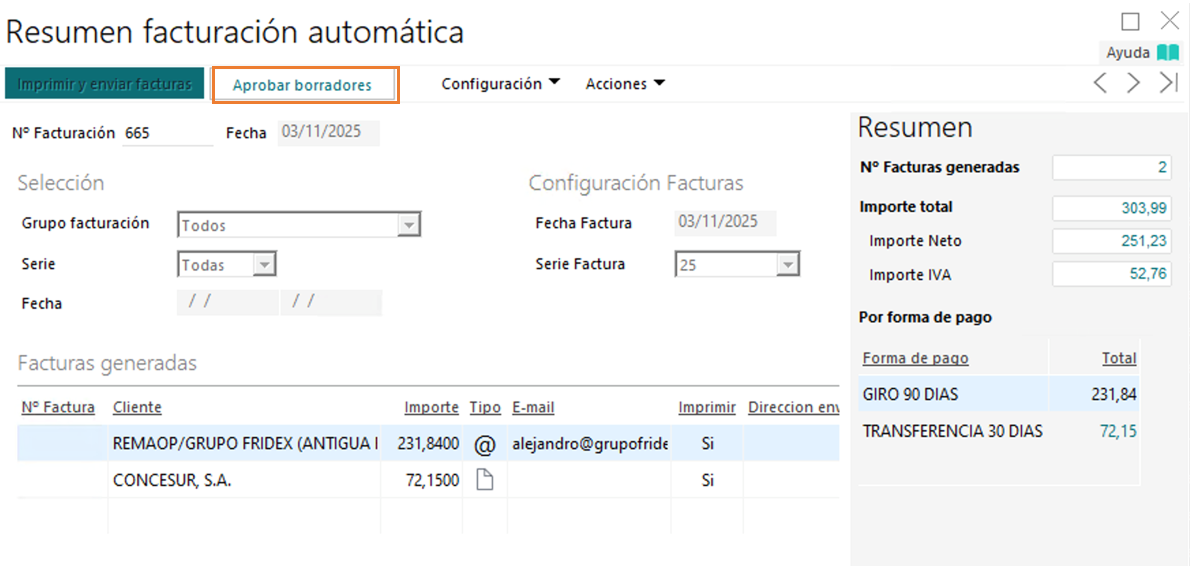This screenshot has height=566, width=1191.
Task: Click Aprobar borradores button
Action: click(305, 85)
